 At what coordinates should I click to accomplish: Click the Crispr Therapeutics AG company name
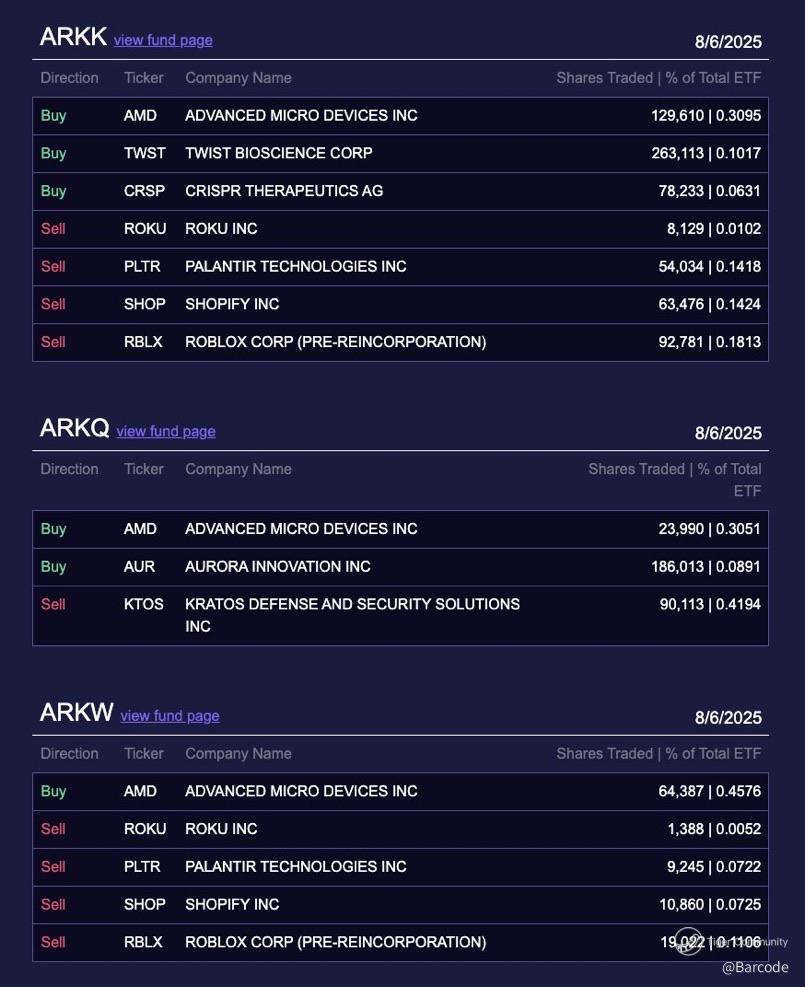284,191
